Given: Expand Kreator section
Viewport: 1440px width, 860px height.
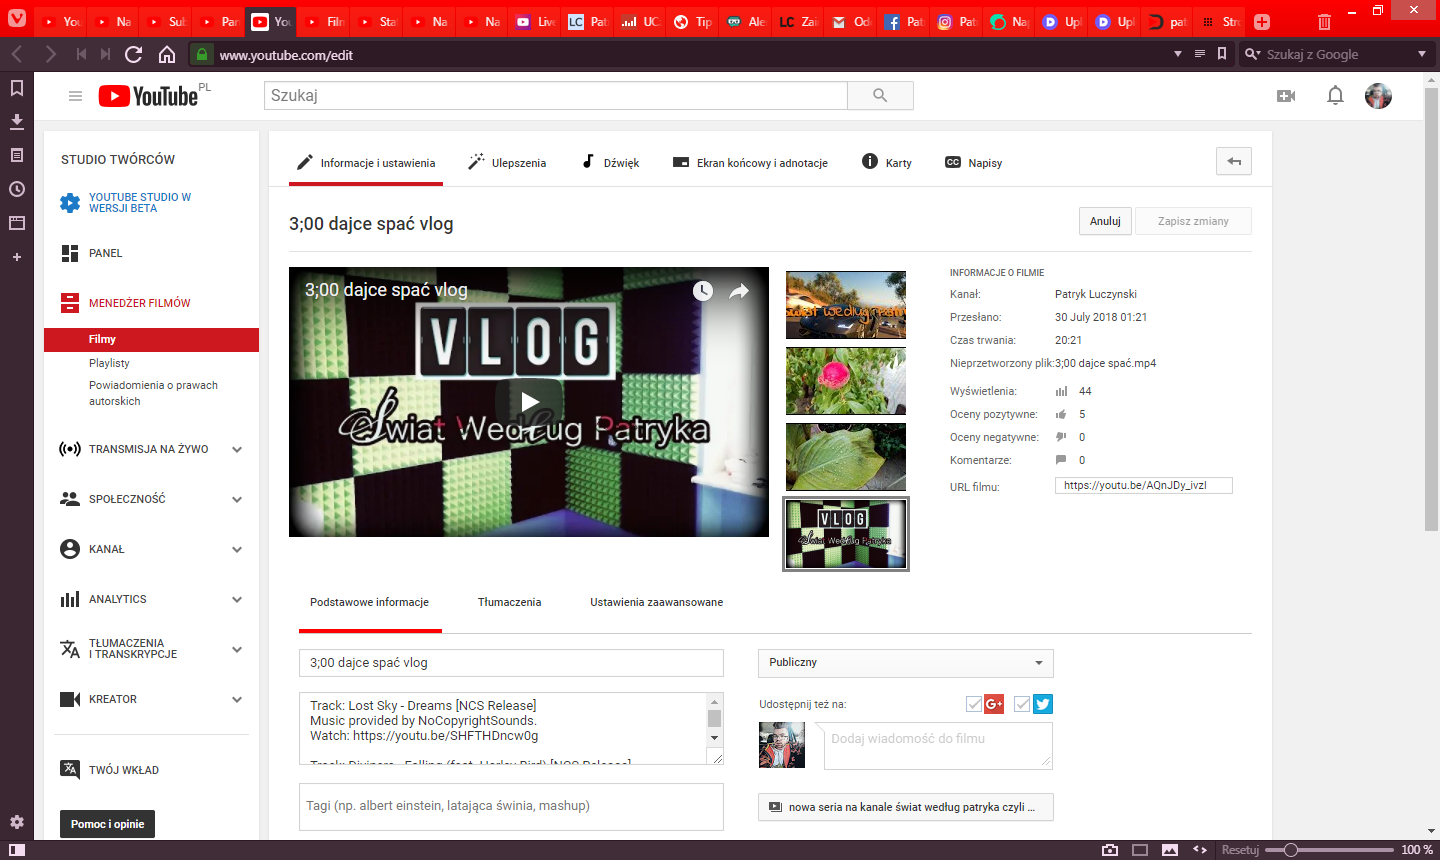Looking at the screenshot, I should (x=237, y=699).
